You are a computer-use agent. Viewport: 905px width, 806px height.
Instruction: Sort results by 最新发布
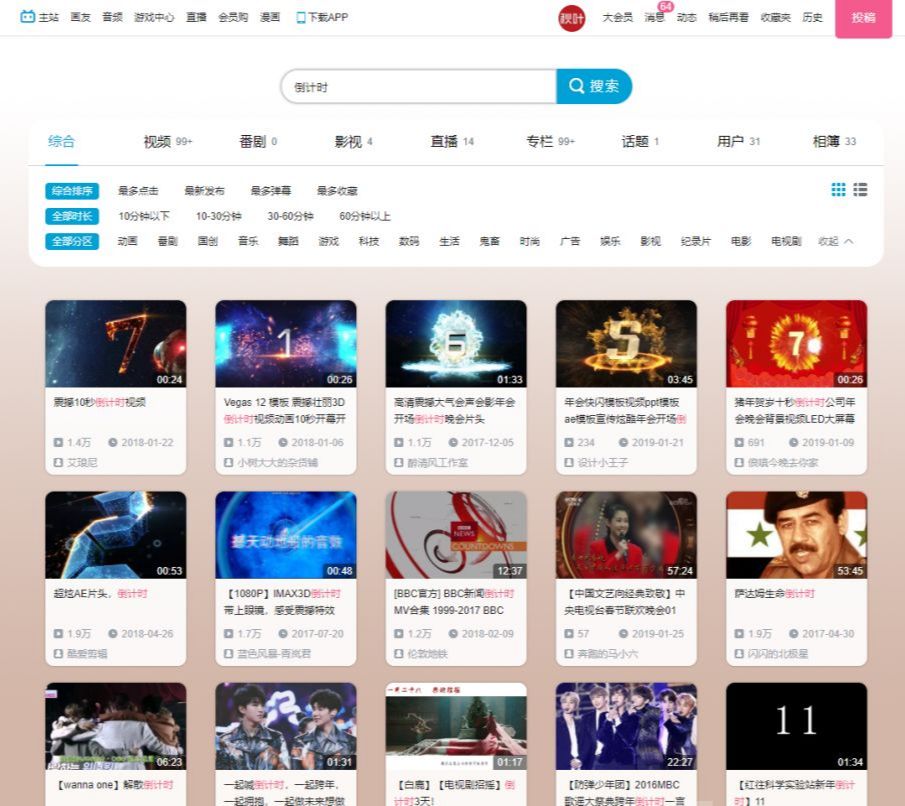204,191
